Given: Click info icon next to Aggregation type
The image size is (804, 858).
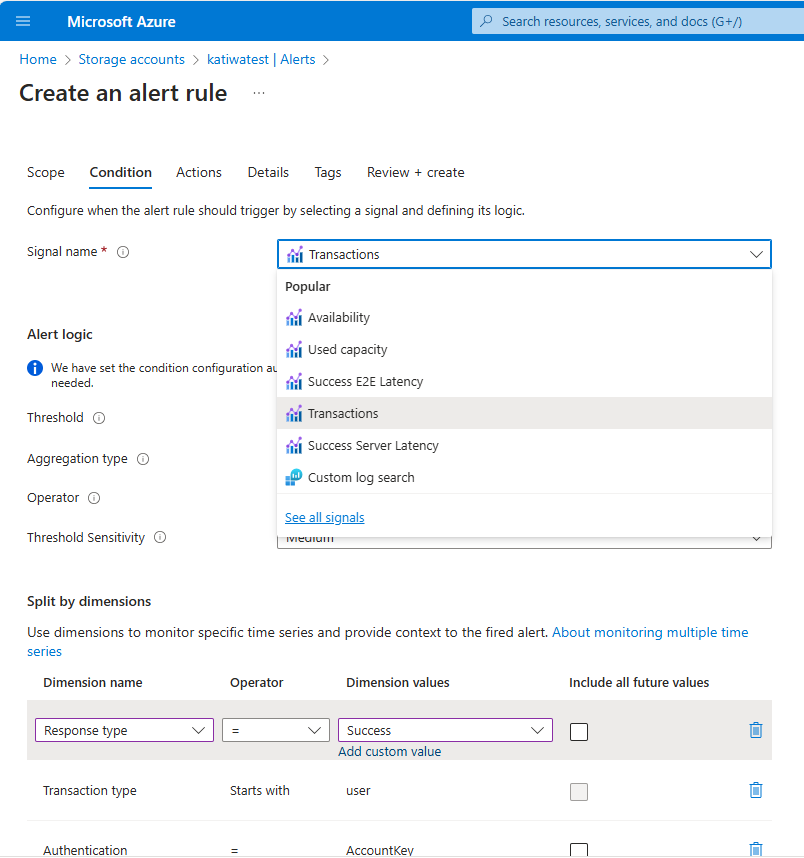Looking at the screenshot, I should coord(143,459).
